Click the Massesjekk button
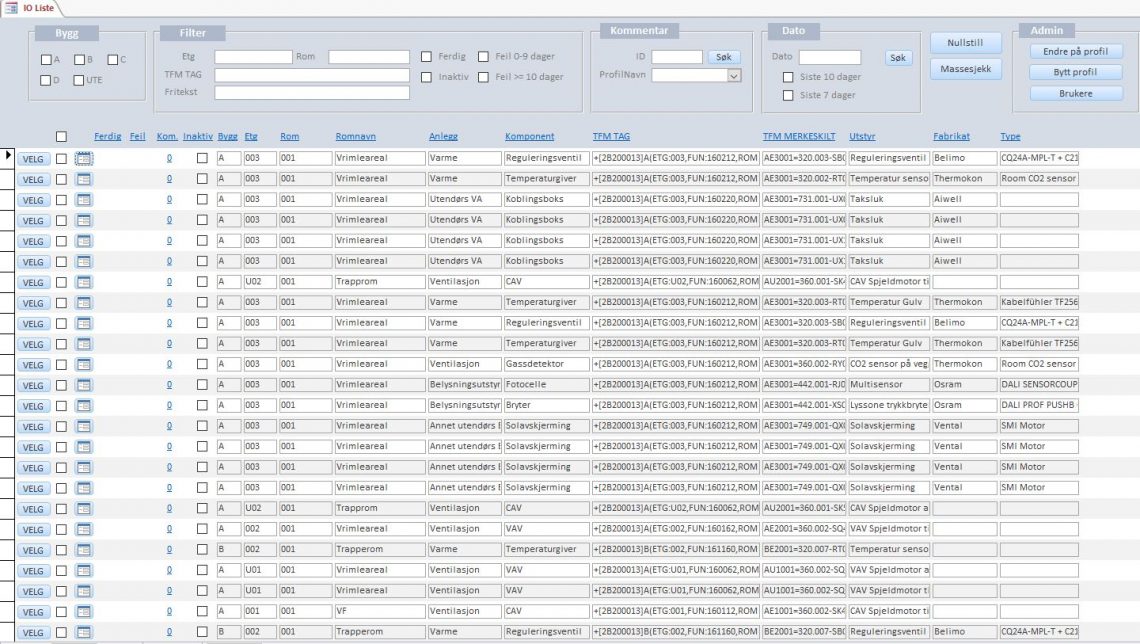The width and height of the screenshot is (1140, 644). tap(965, 69)
